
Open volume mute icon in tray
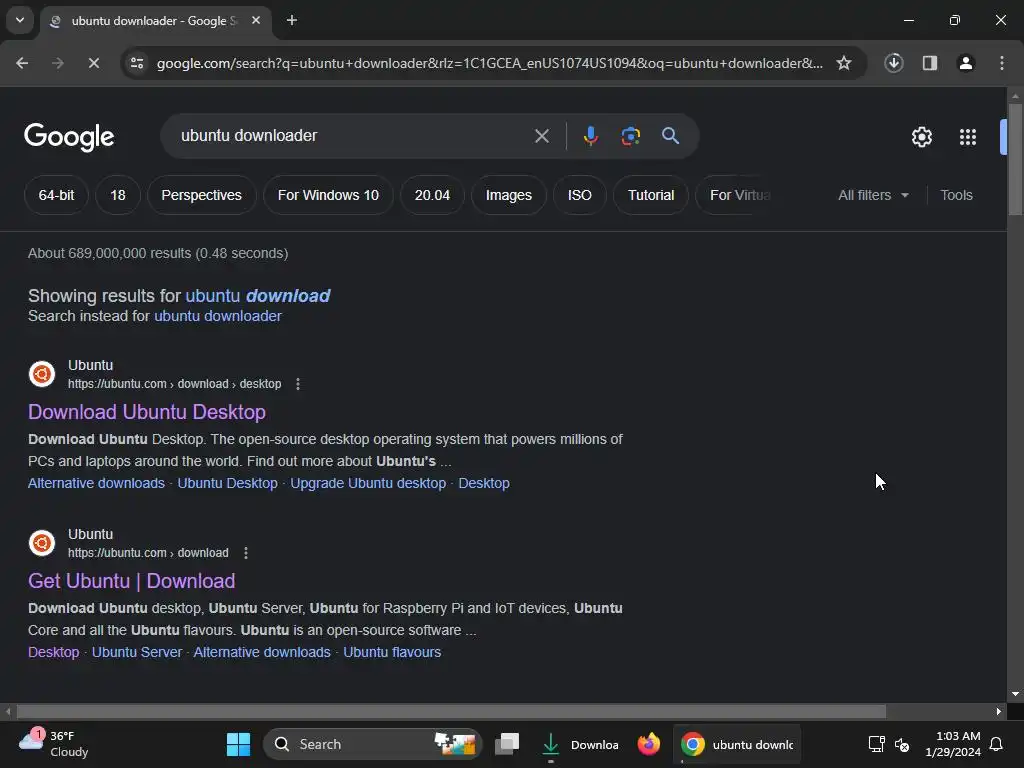(902, 744)
